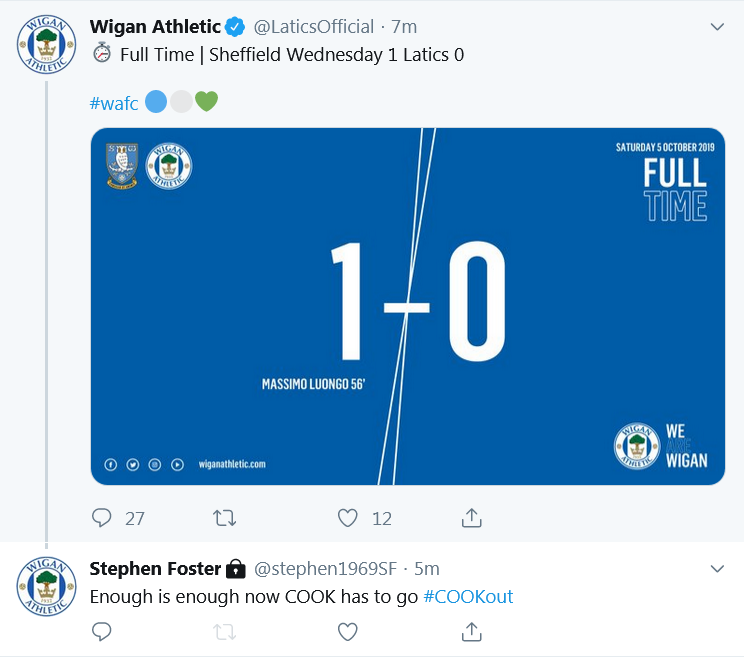Reply to the Wigan Athletic full time tweet
This screenshot has height=661, width=744.
coord(102,518)
